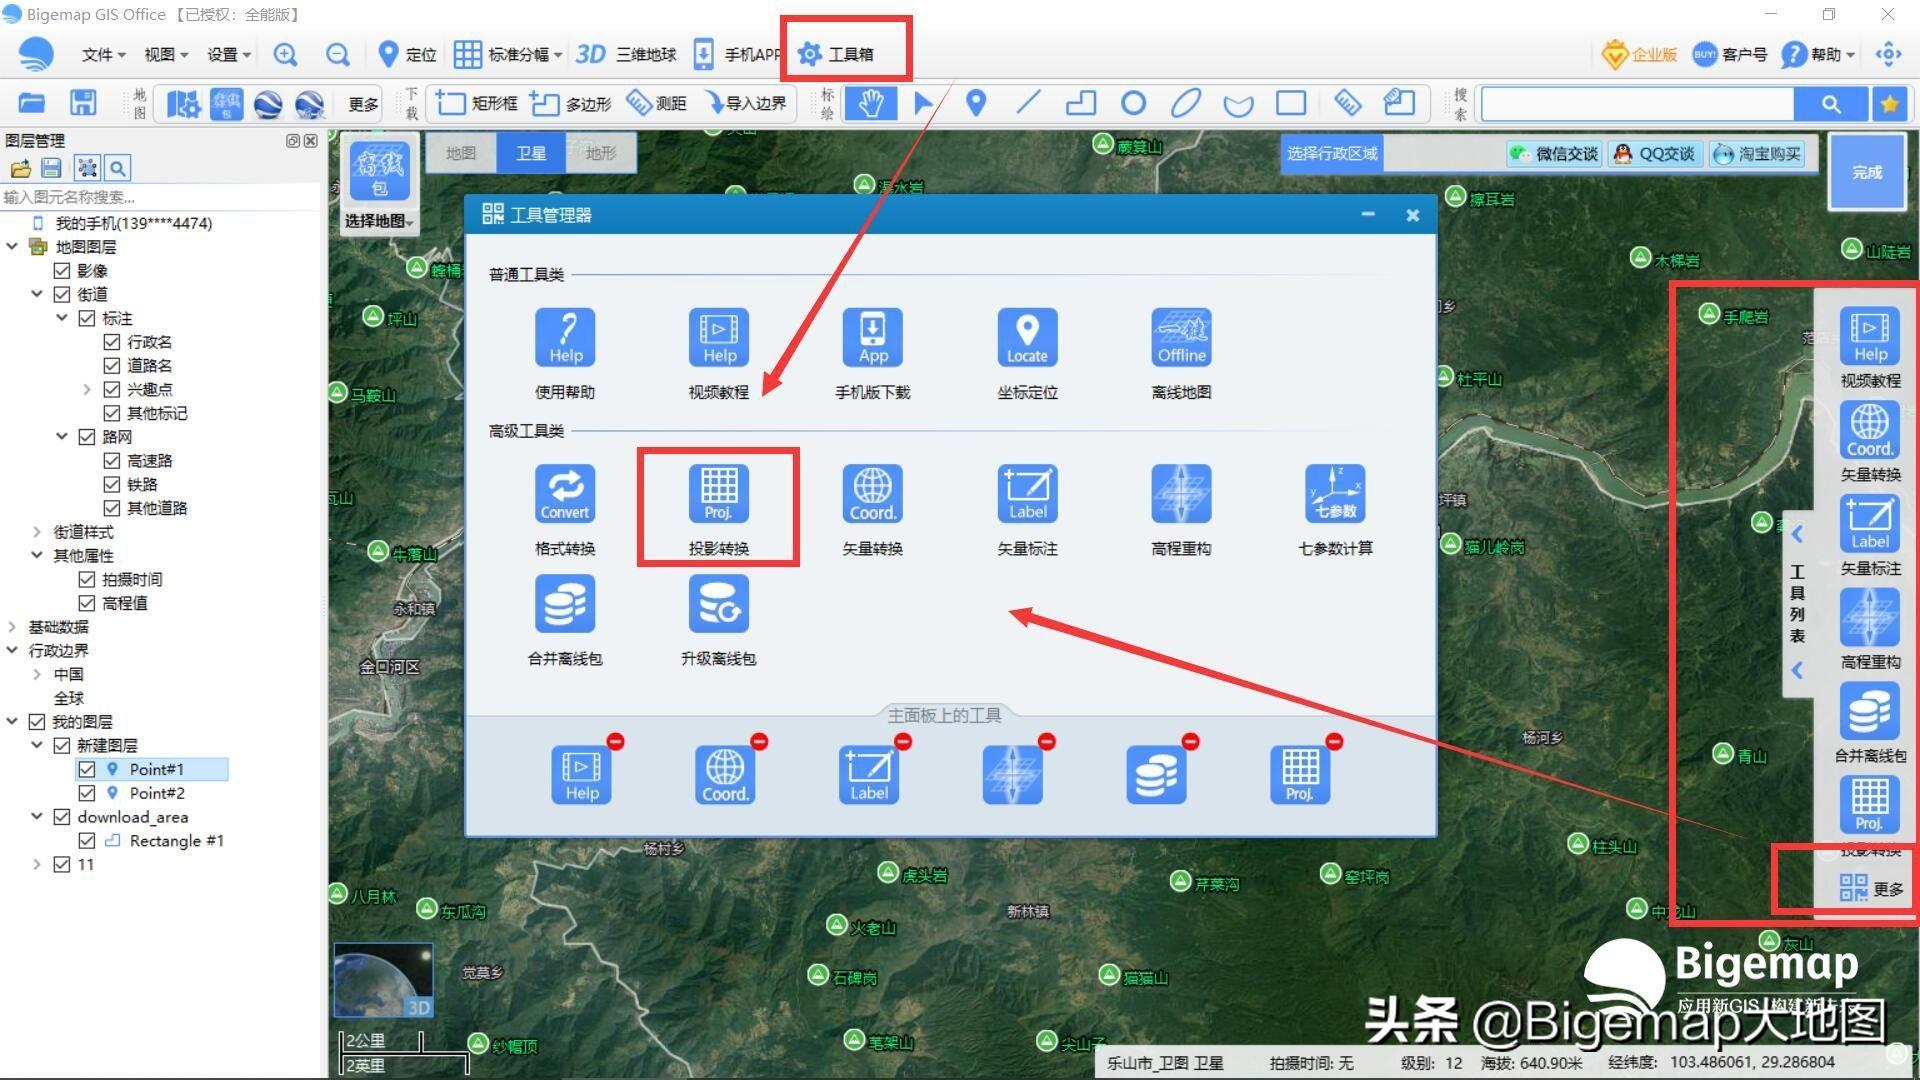Screen dimensions: 1920x1080
Task: Open 坐标定位 Locate tool
Action: pos(1027,338)
